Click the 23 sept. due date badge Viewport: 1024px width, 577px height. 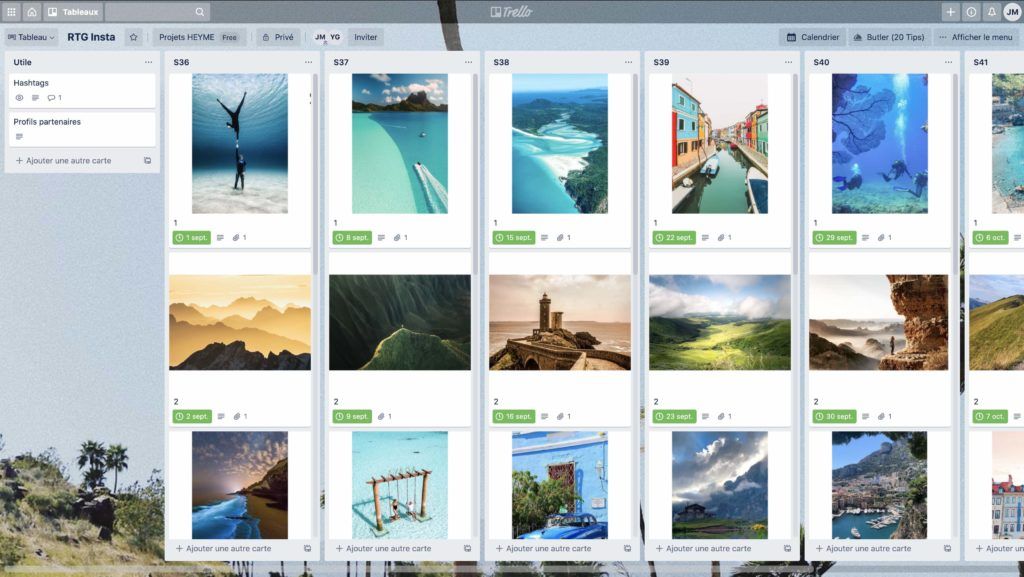click(x=674, y=416)
